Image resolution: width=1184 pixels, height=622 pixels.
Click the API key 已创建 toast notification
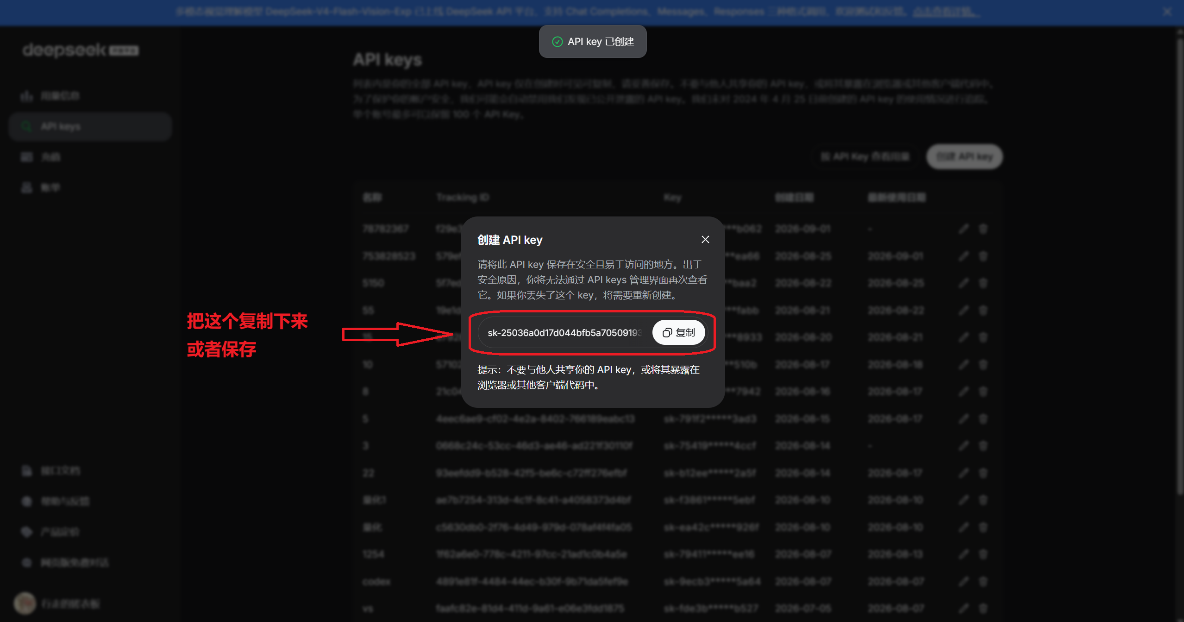coord(593,42)
